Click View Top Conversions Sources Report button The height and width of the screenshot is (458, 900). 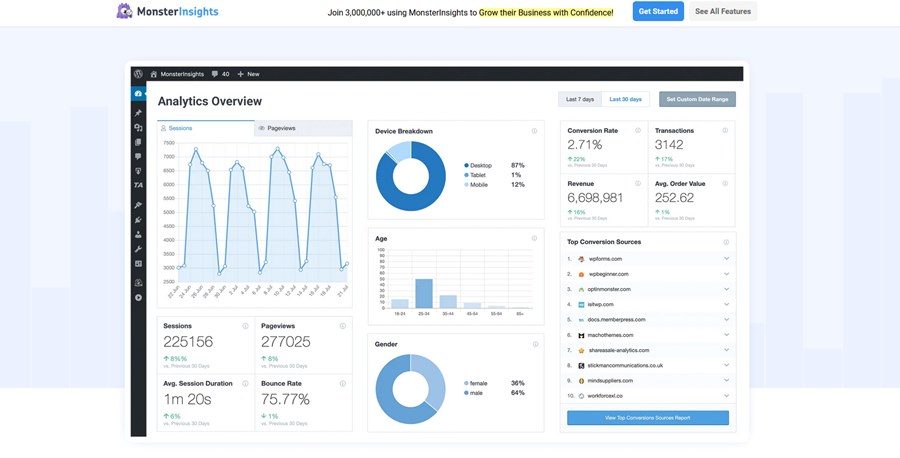647,418
